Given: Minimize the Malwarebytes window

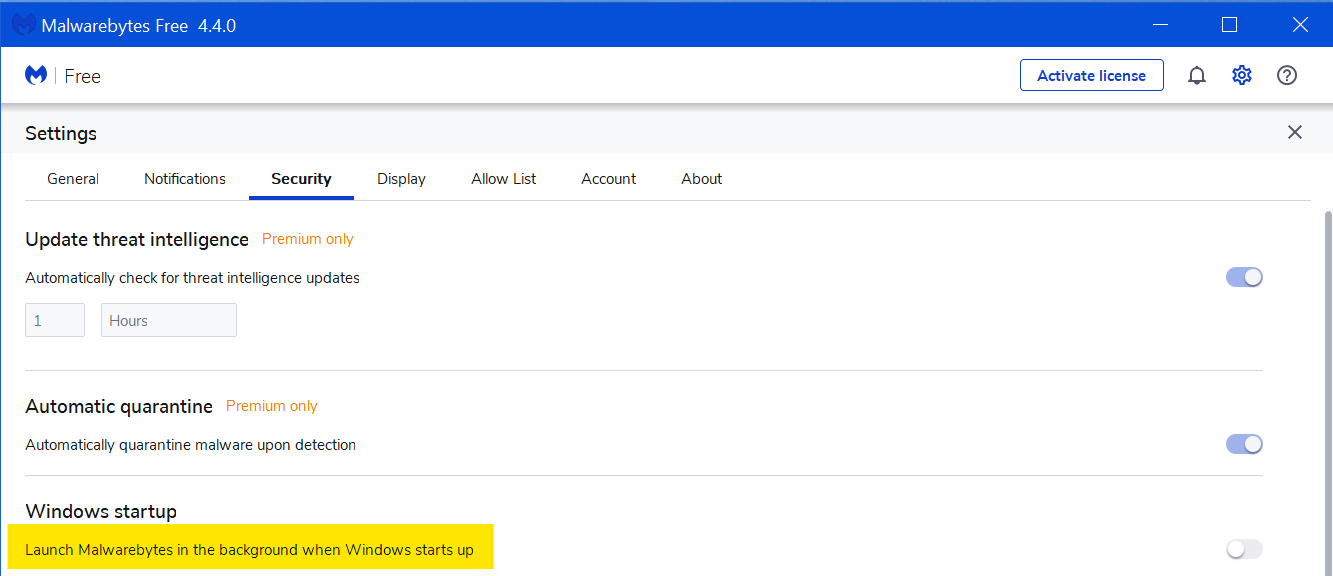Looking at the screenshot, I should [x=1159, y=24].
